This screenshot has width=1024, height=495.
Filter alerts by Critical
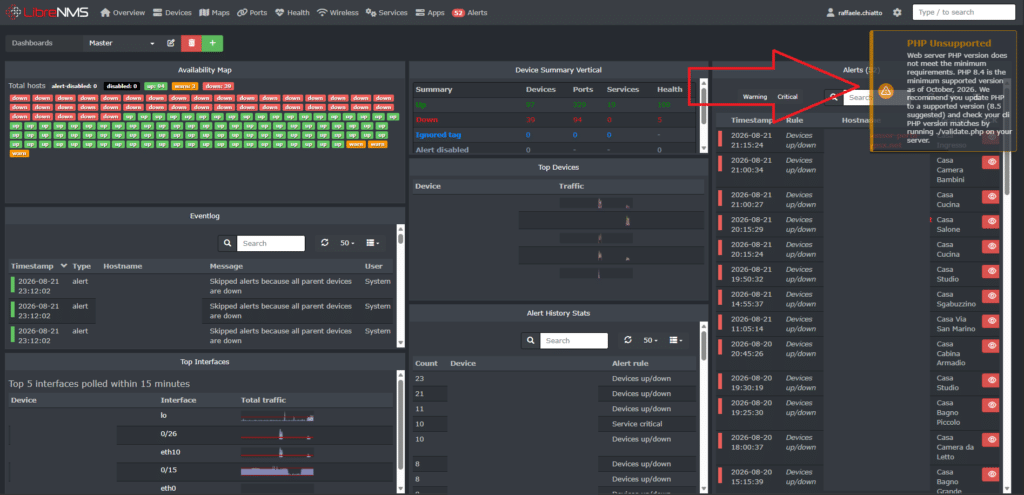coord(787,97)
